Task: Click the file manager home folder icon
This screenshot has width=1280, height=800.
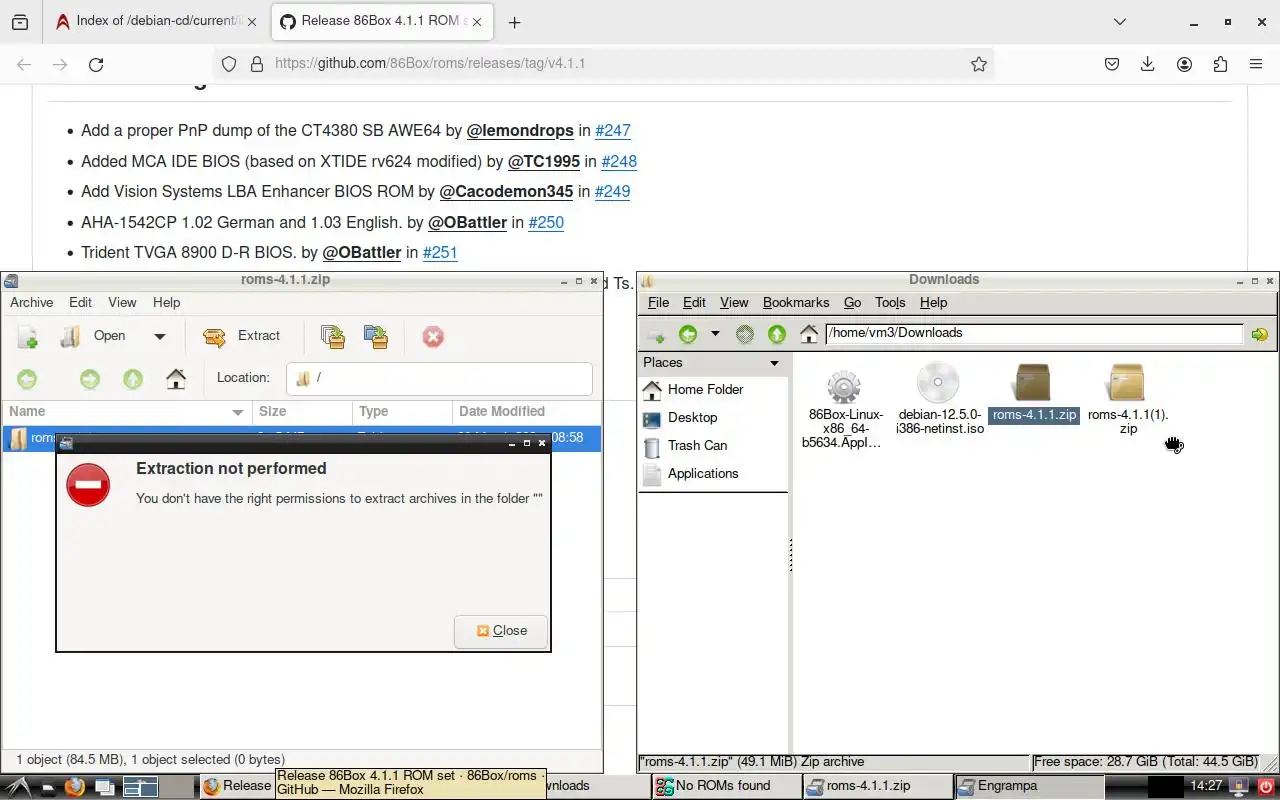Action: 809,334
